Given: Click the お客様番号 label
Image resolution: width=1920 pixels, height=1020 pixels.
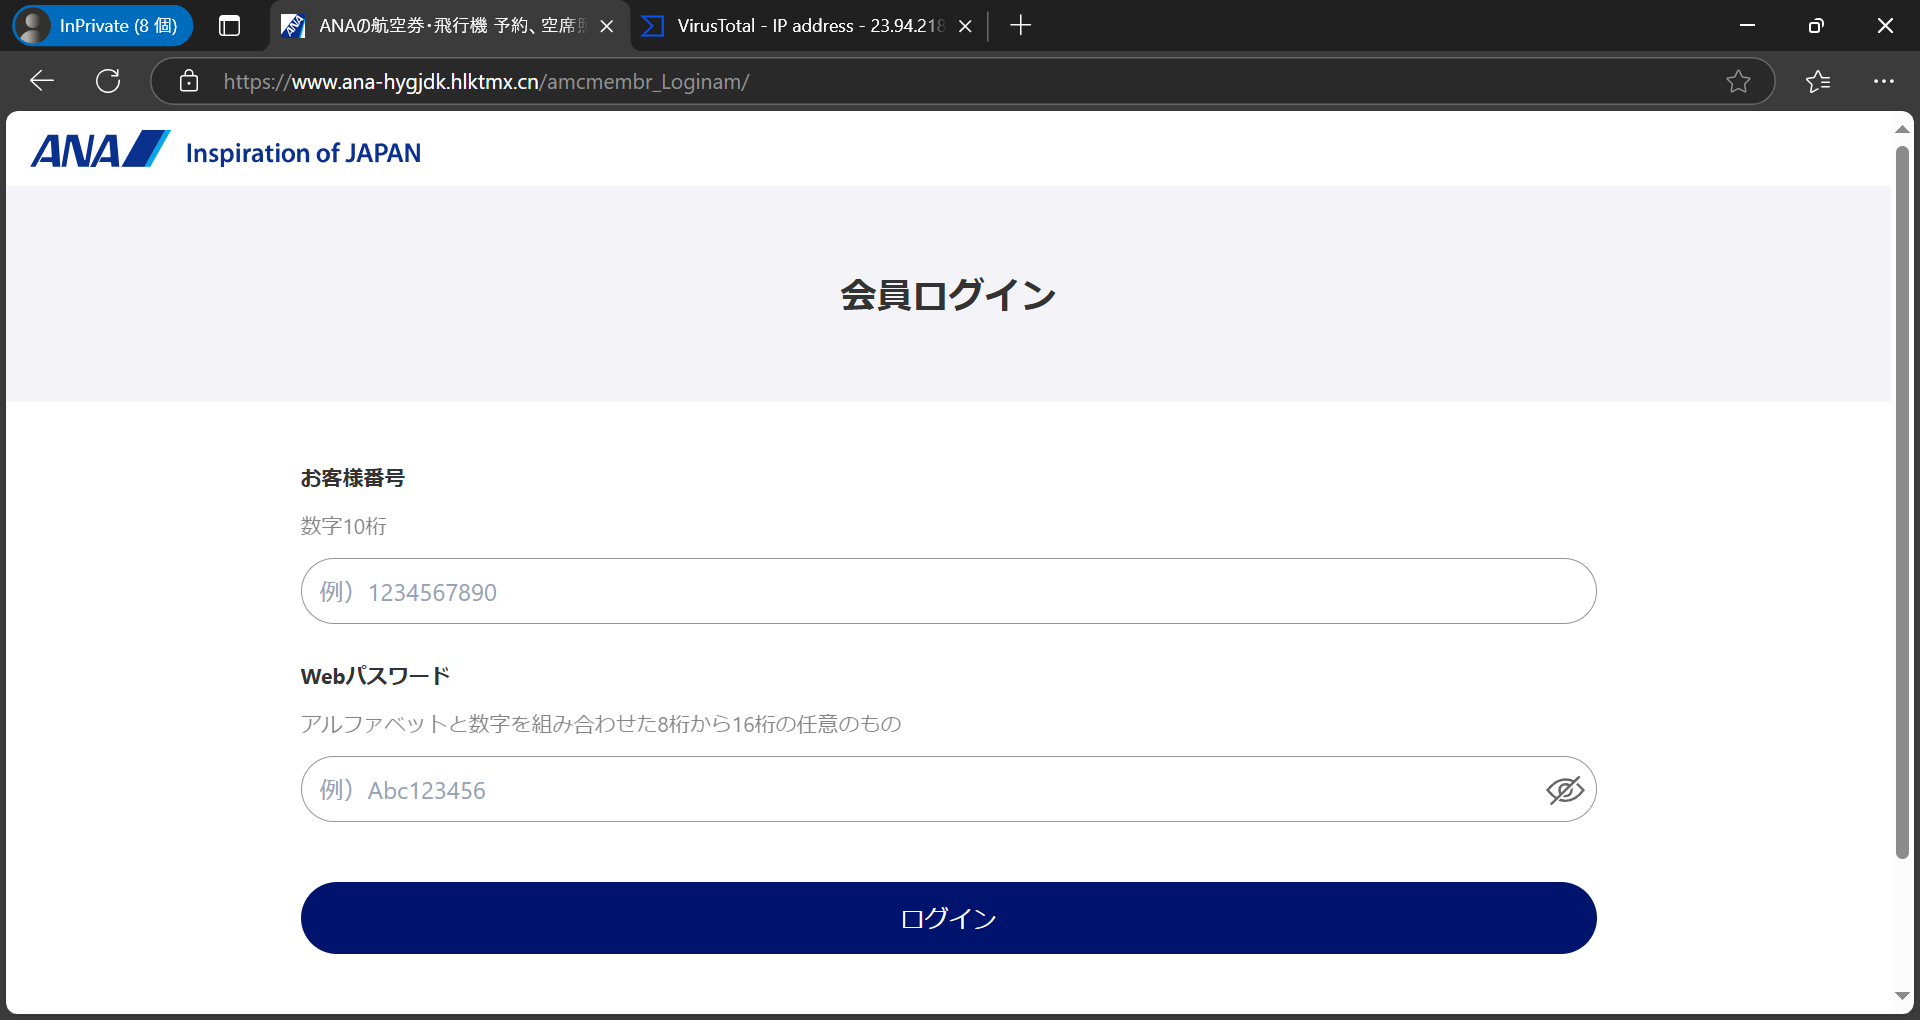Looking at the screenshot, I should (352, 478).
